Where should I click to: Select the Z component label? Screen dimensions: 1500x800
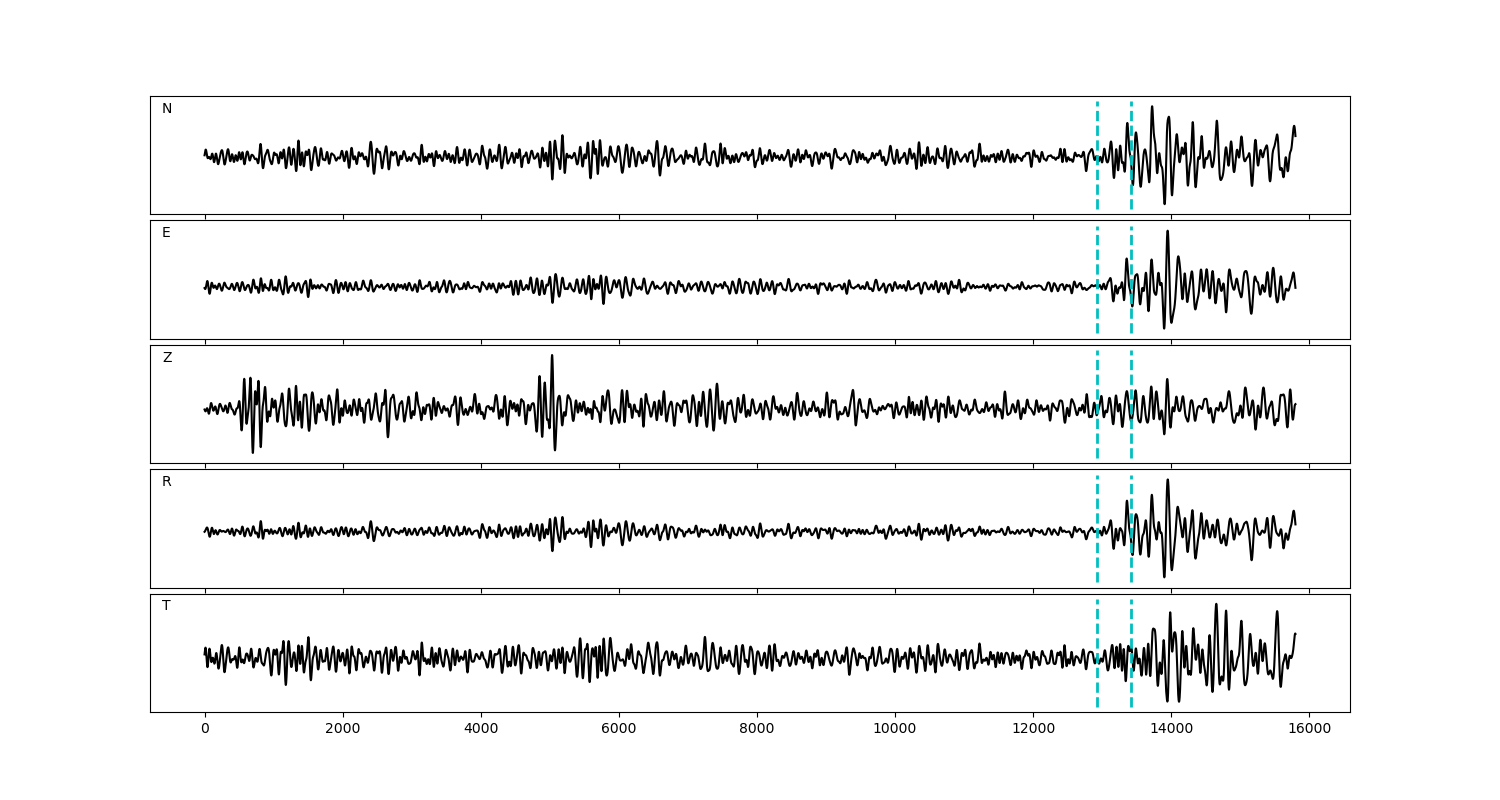[x=167, y=358]
